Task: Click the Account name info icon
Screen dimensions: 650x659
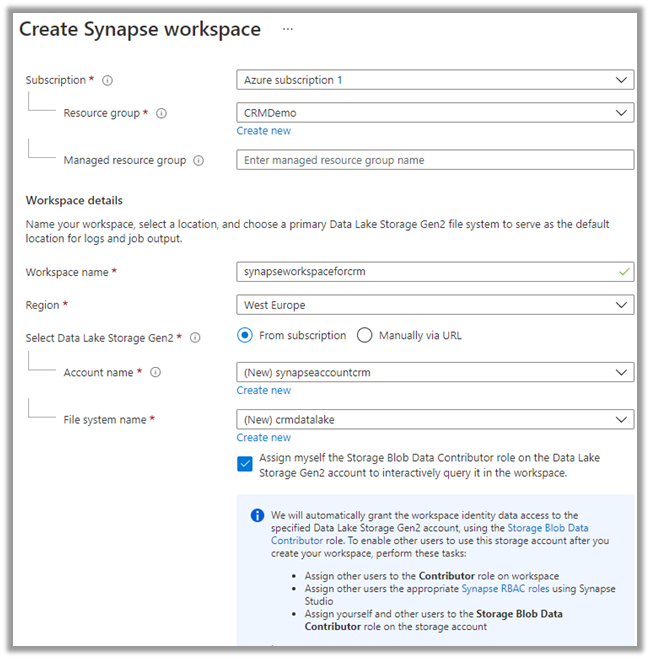Action: click(x=155, y=373)
